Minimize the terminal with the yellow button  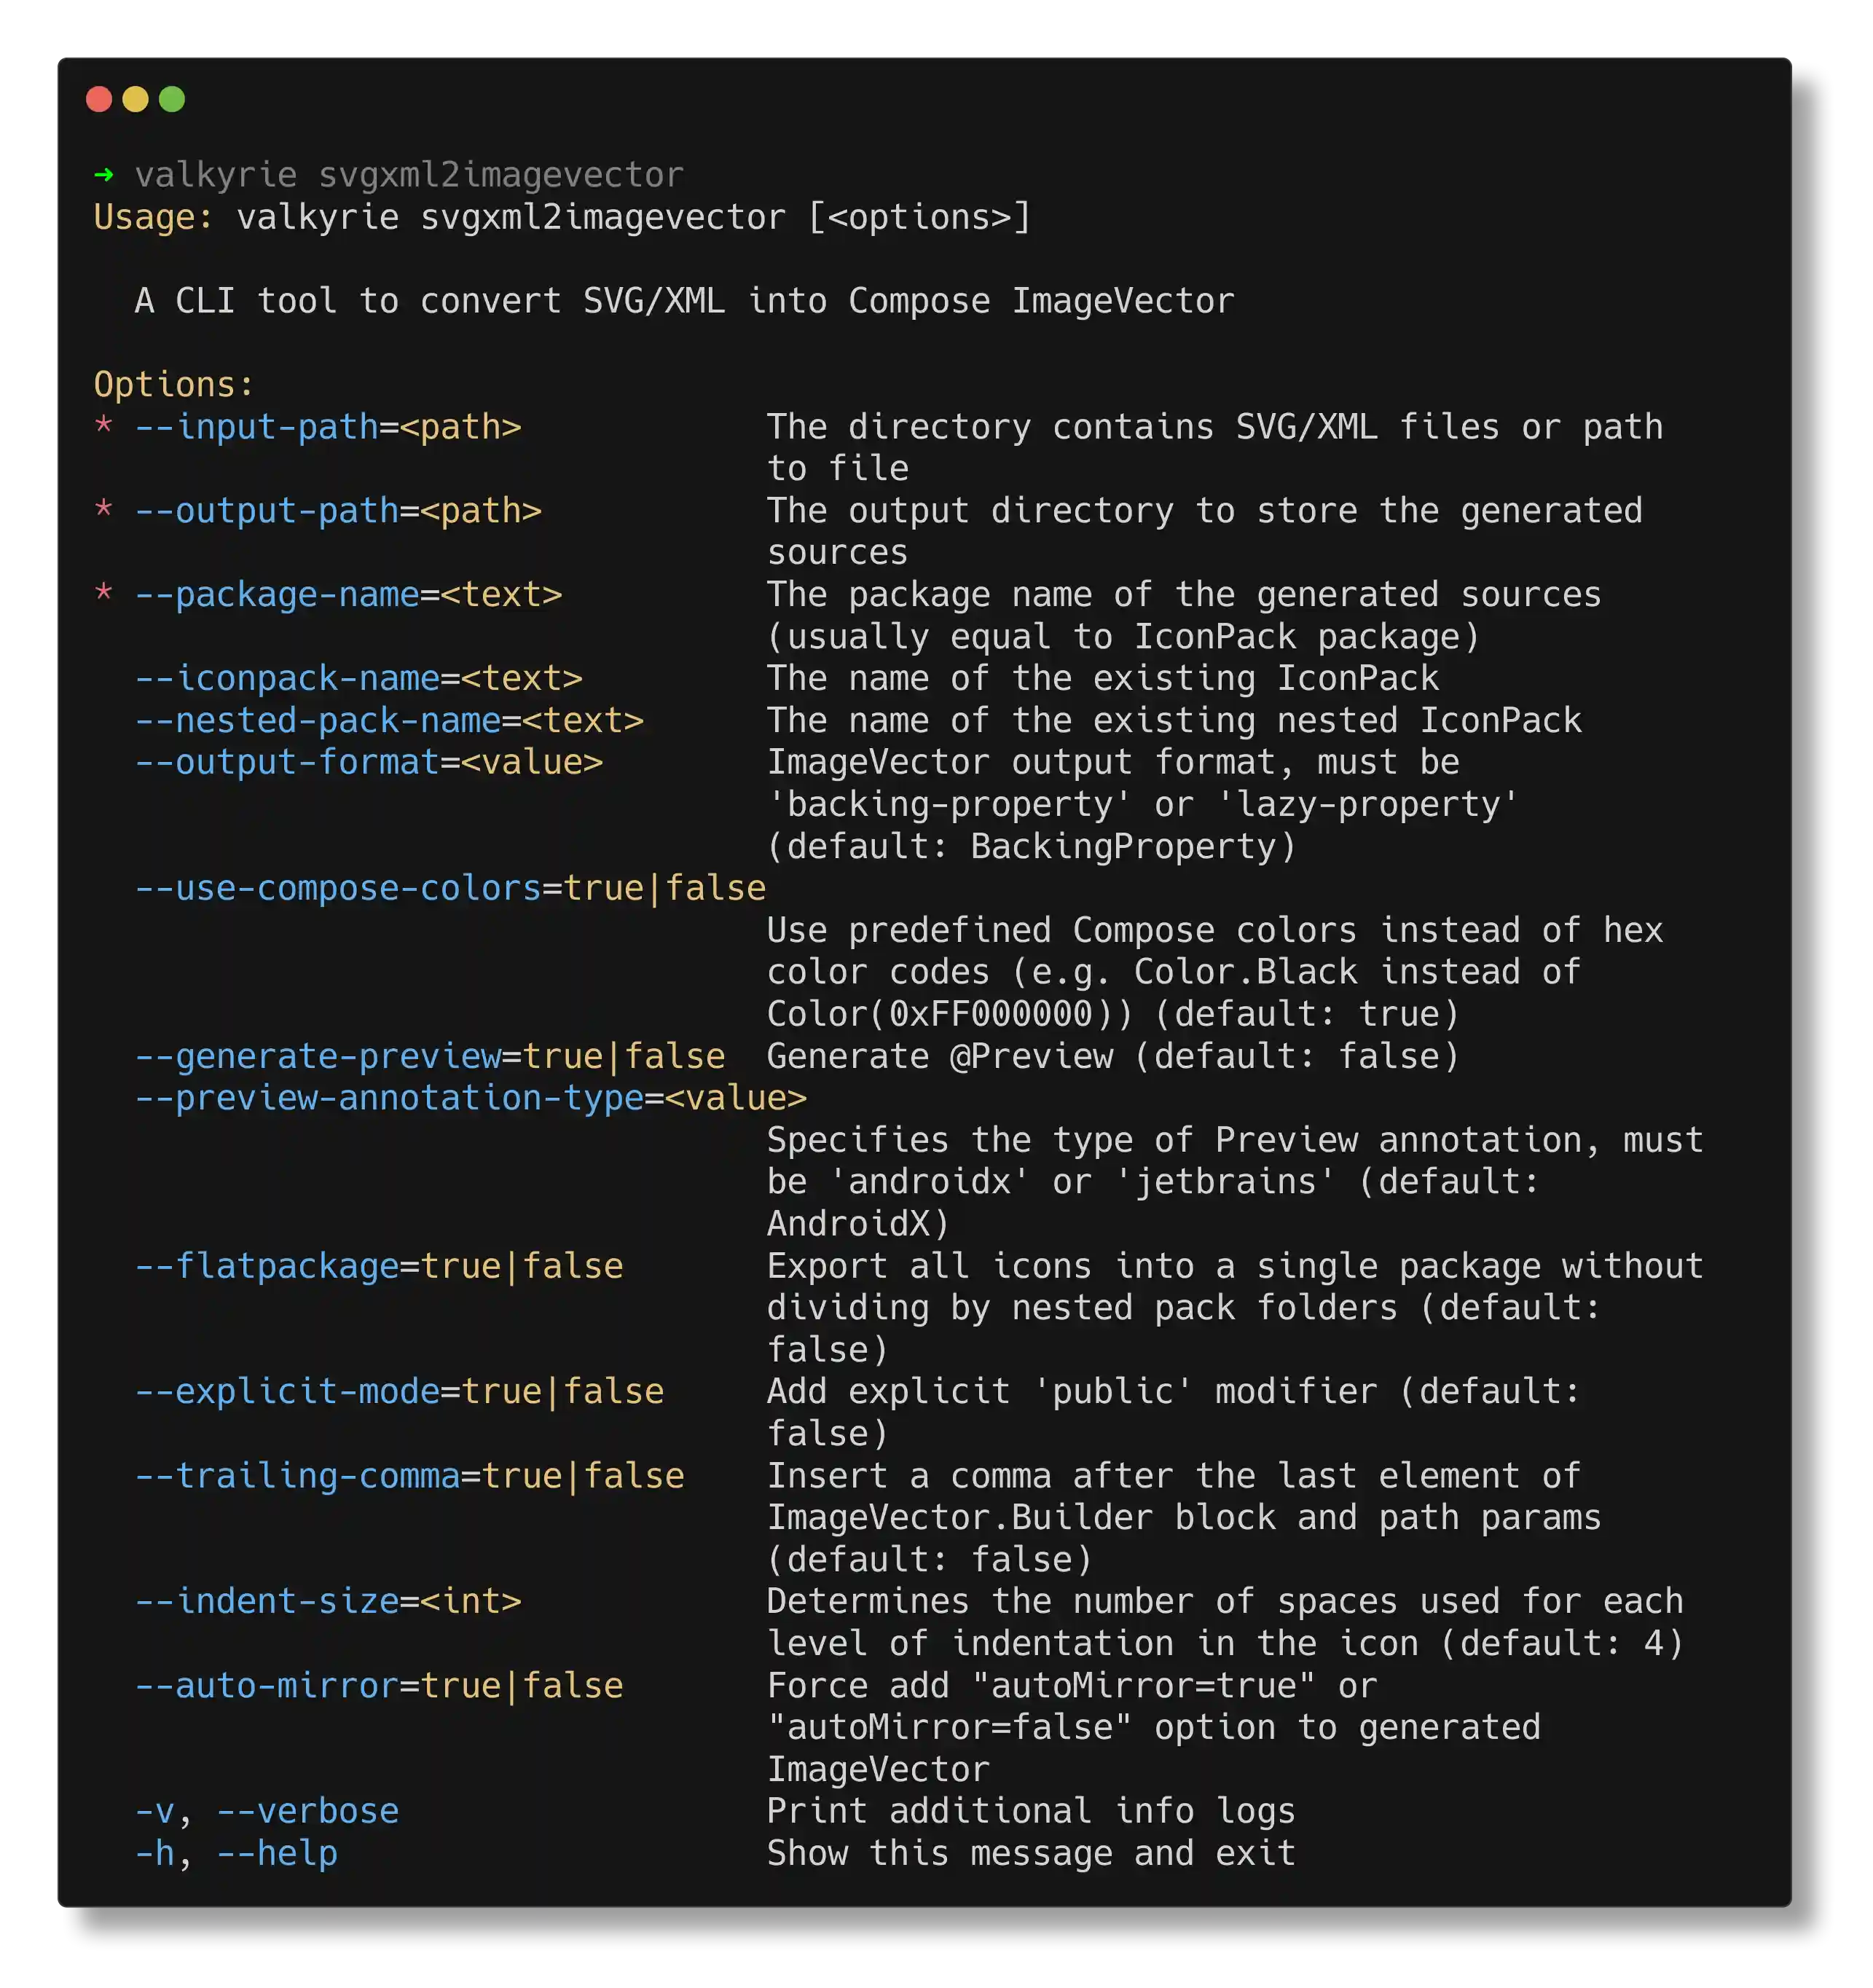(135, 99)
